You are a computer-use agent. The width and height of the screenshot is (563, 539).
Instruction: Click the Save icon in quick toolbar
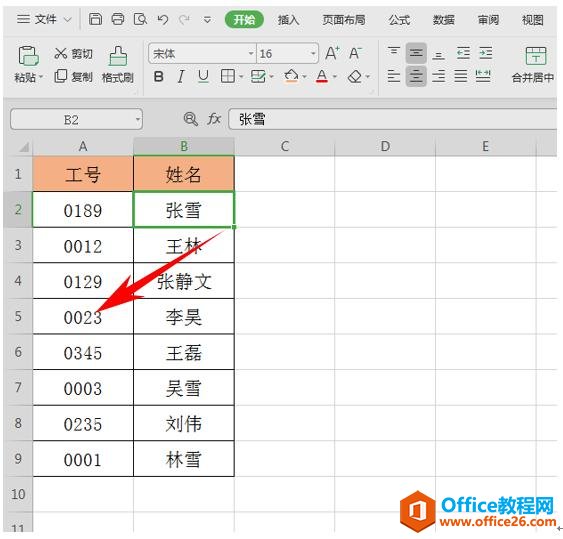point(95,19)
